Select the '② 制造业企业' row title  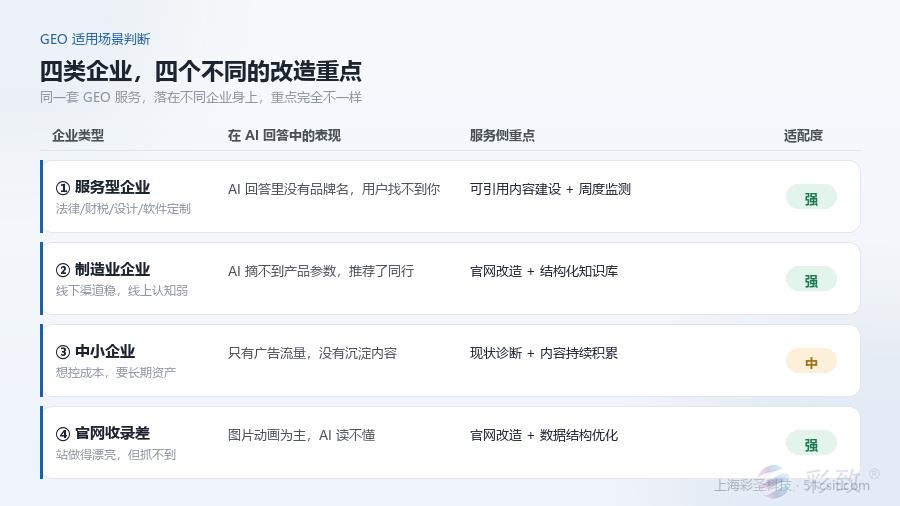[x=103, y=269]
